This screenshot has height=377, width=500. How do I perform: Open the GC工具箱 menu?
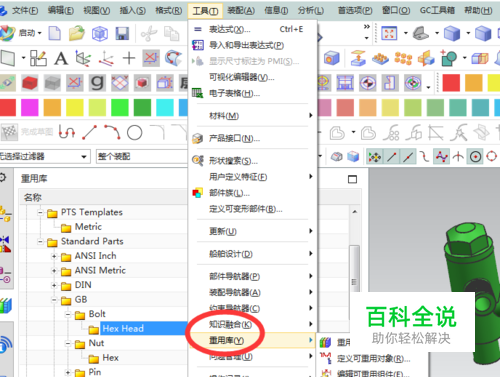tap(437, 11)
